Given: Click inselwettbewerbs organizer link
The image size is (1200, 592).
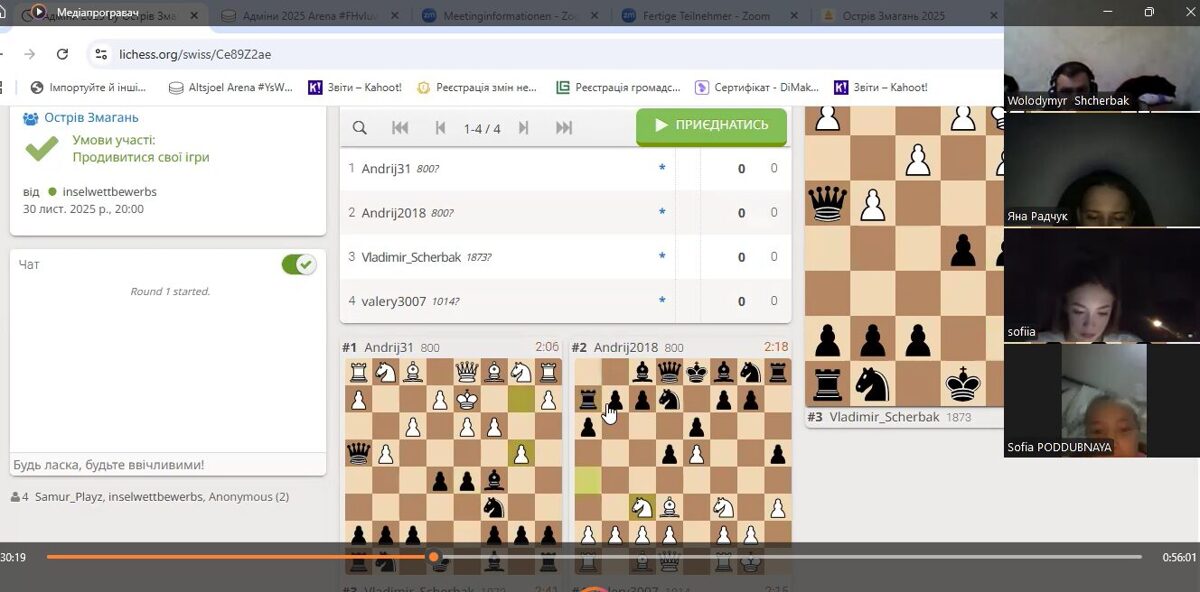Looking at the screenshot, I should point(109,192).
